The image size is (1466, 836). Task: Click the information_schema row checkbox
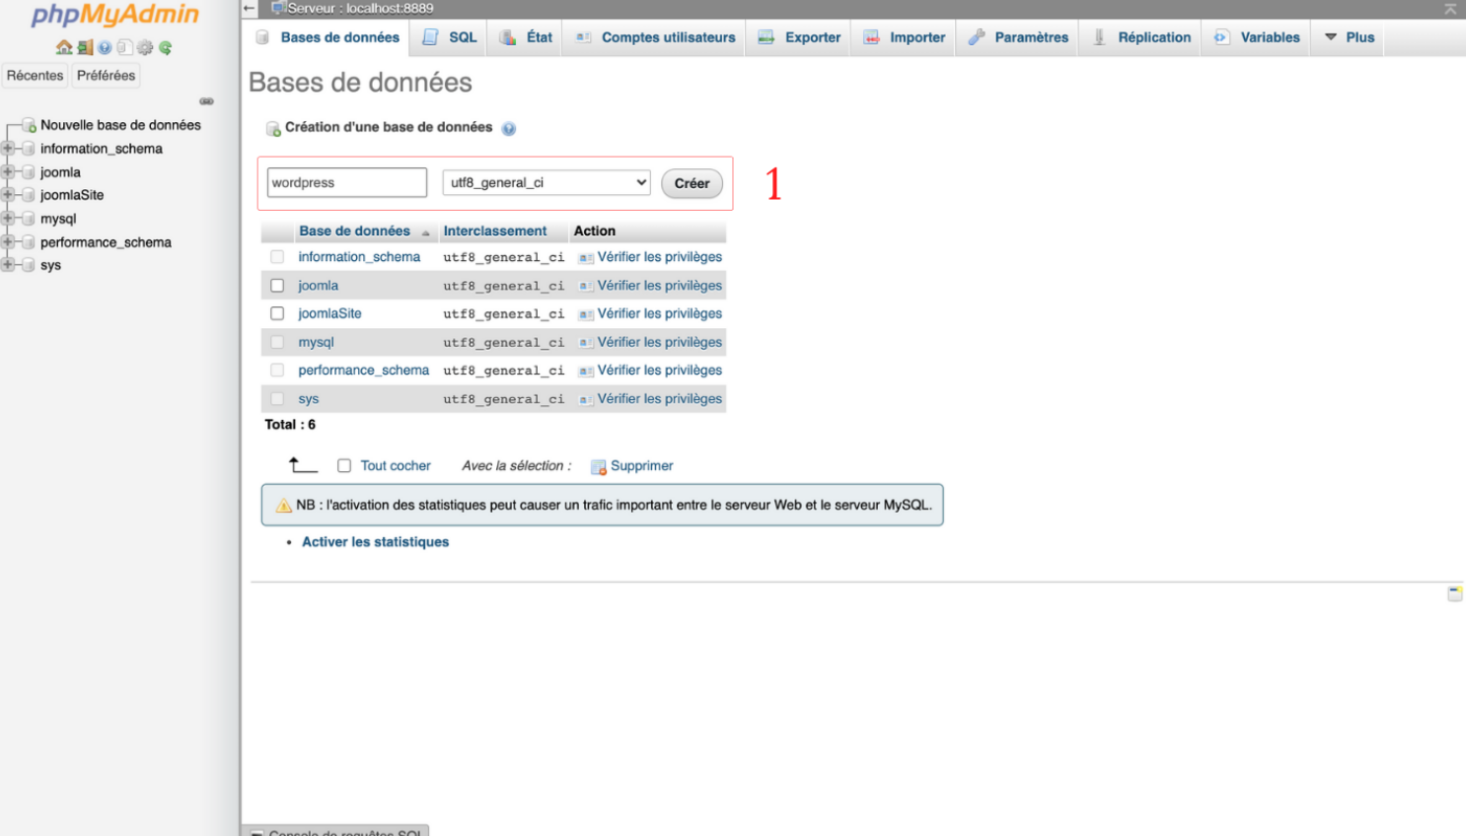click(277, 257)
